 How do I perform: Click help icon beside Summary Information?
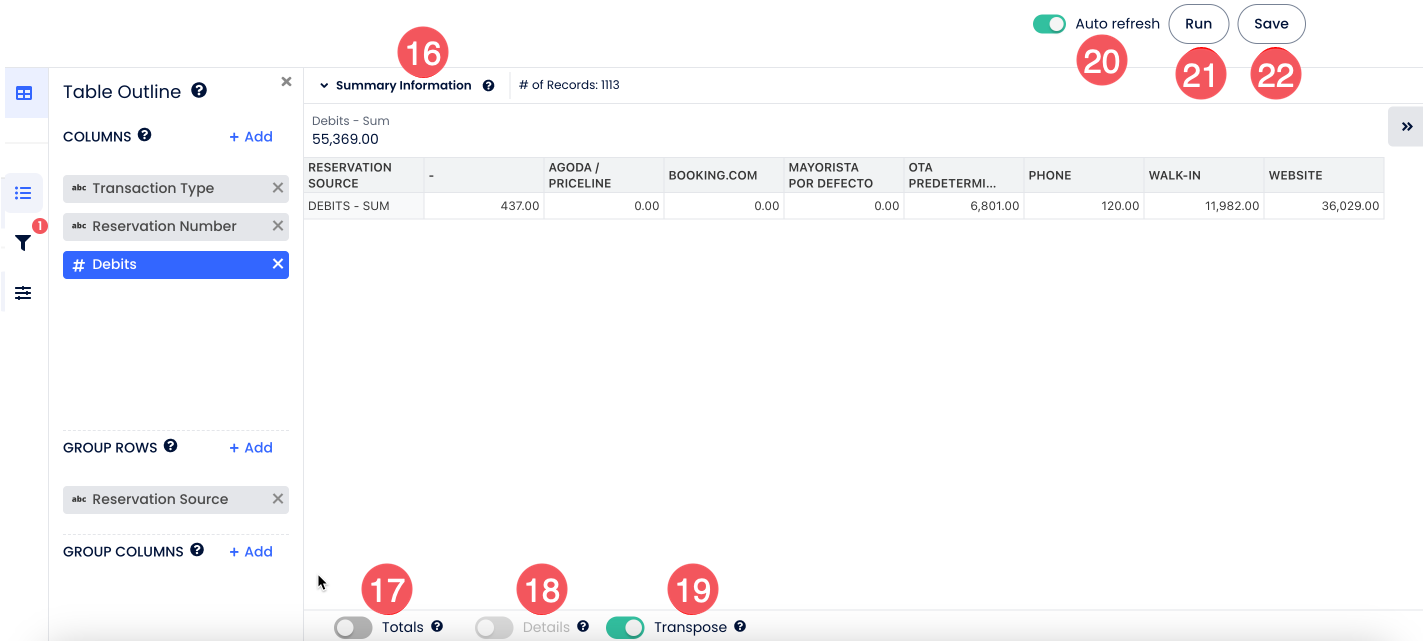point(488,86)
